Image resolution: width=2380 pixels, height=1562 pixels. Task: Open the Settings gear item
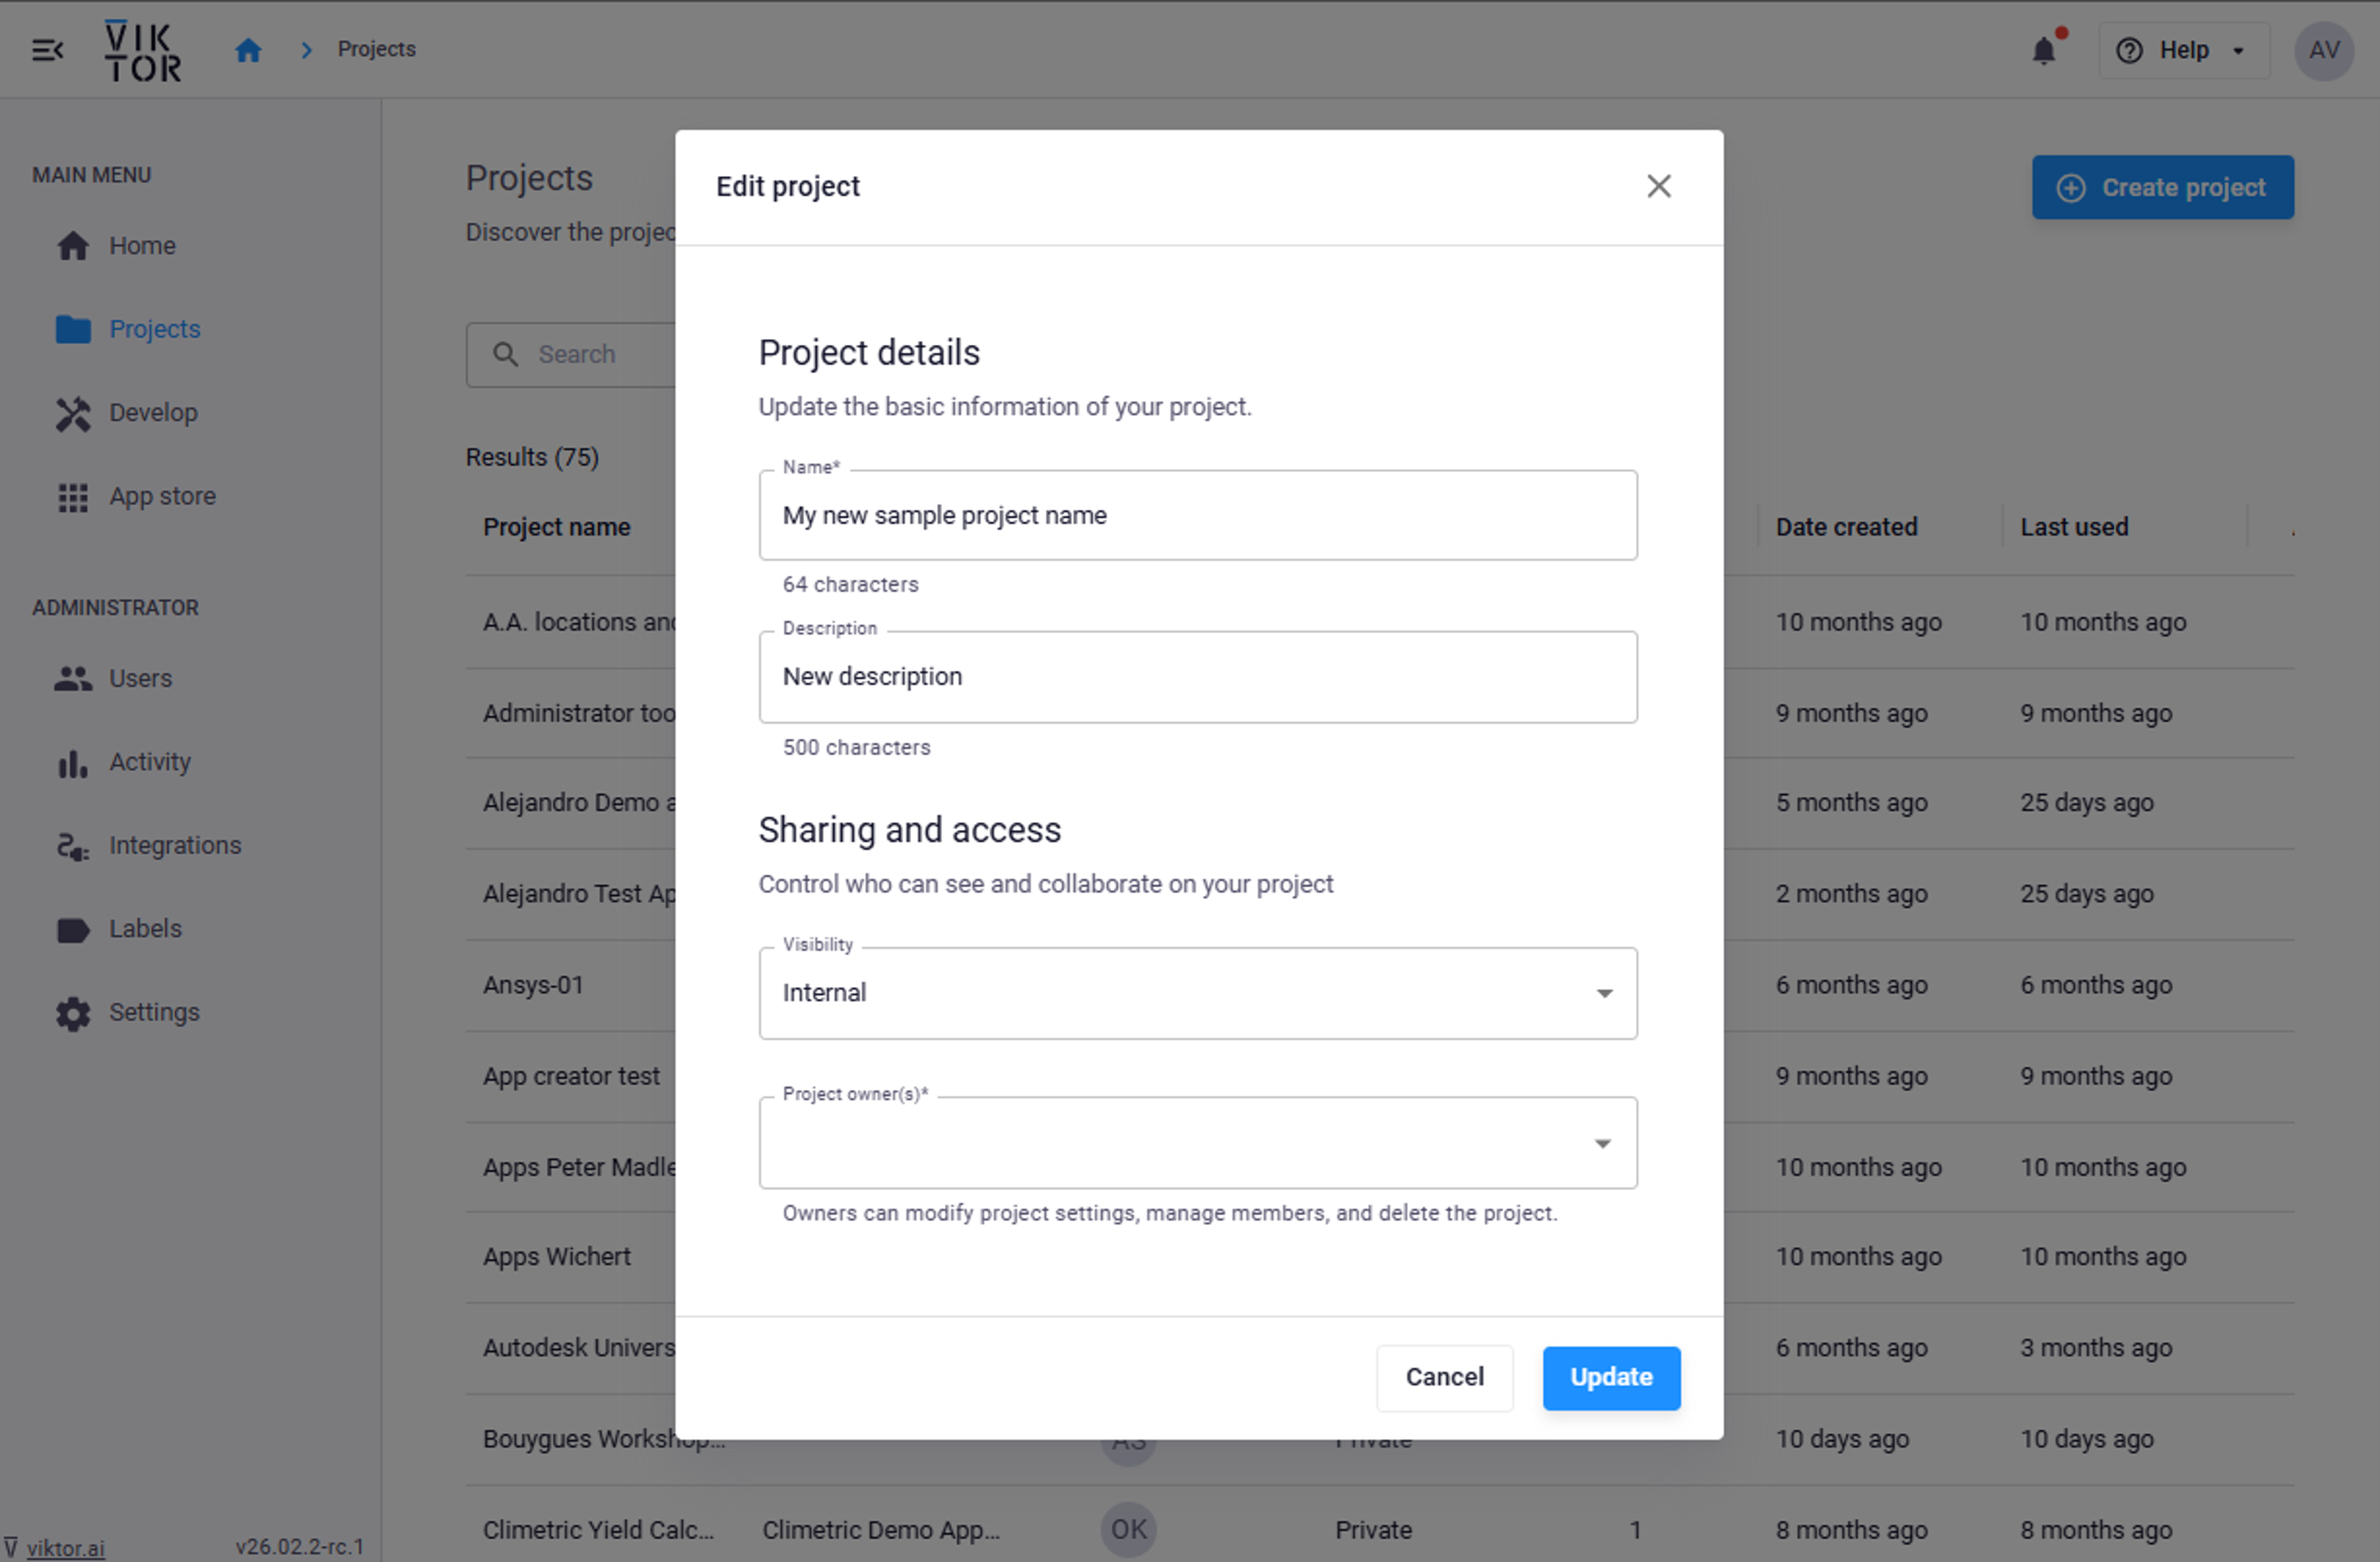point(154,1012)
